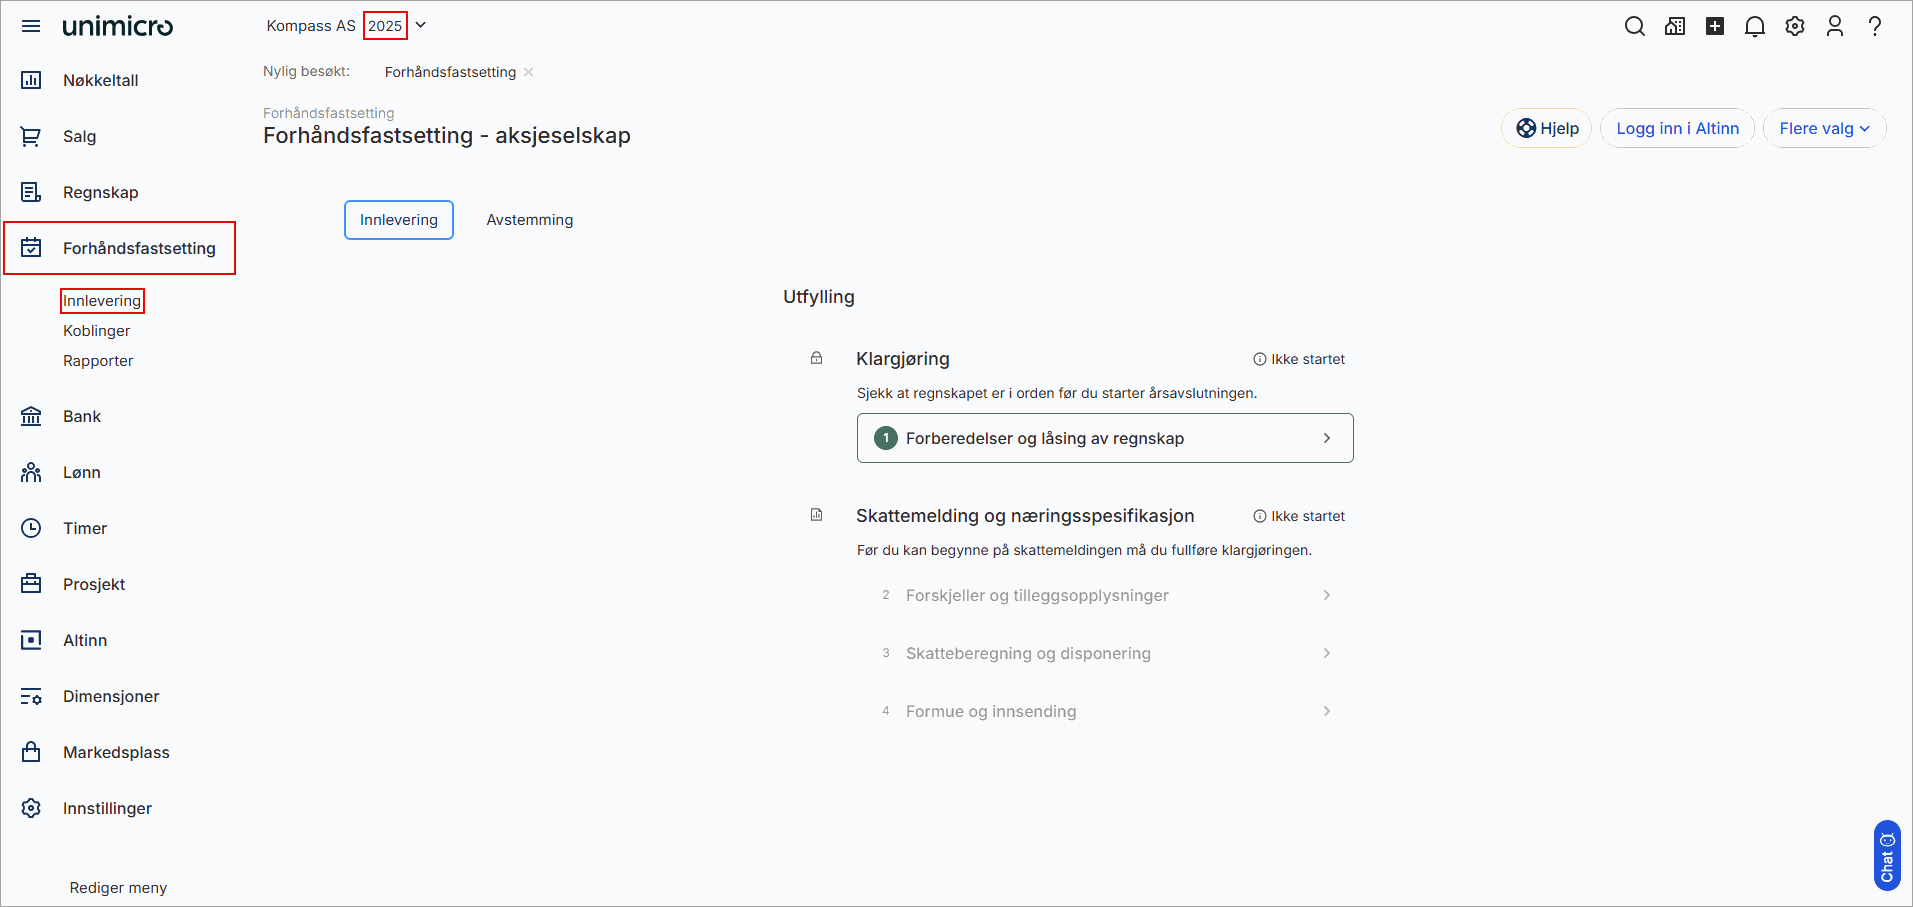Open the company switcher building icon
This screenshot has width=1913, height=907.
1674,26
